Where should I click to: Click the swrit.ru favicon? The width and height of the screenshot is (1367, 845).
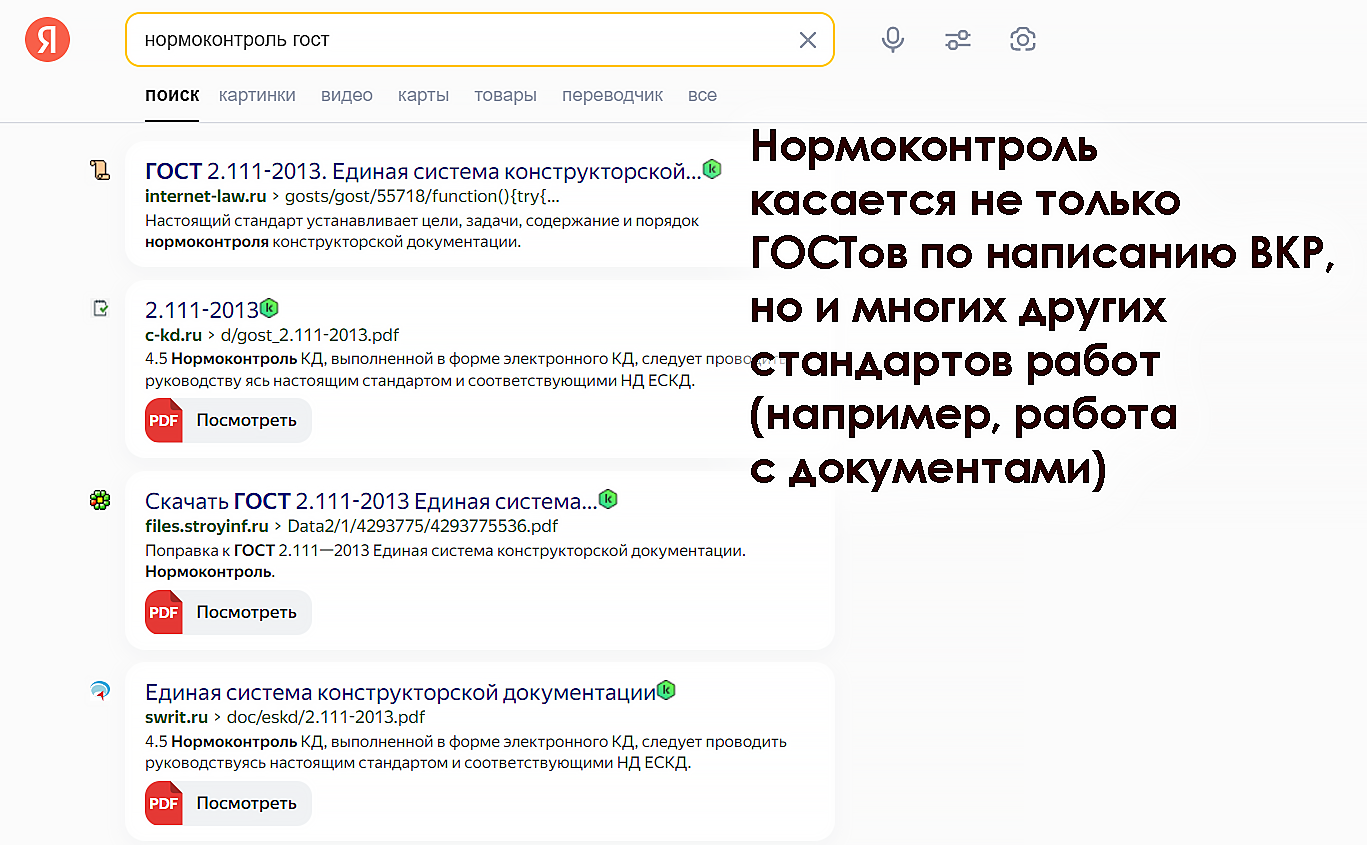point(100,690)
